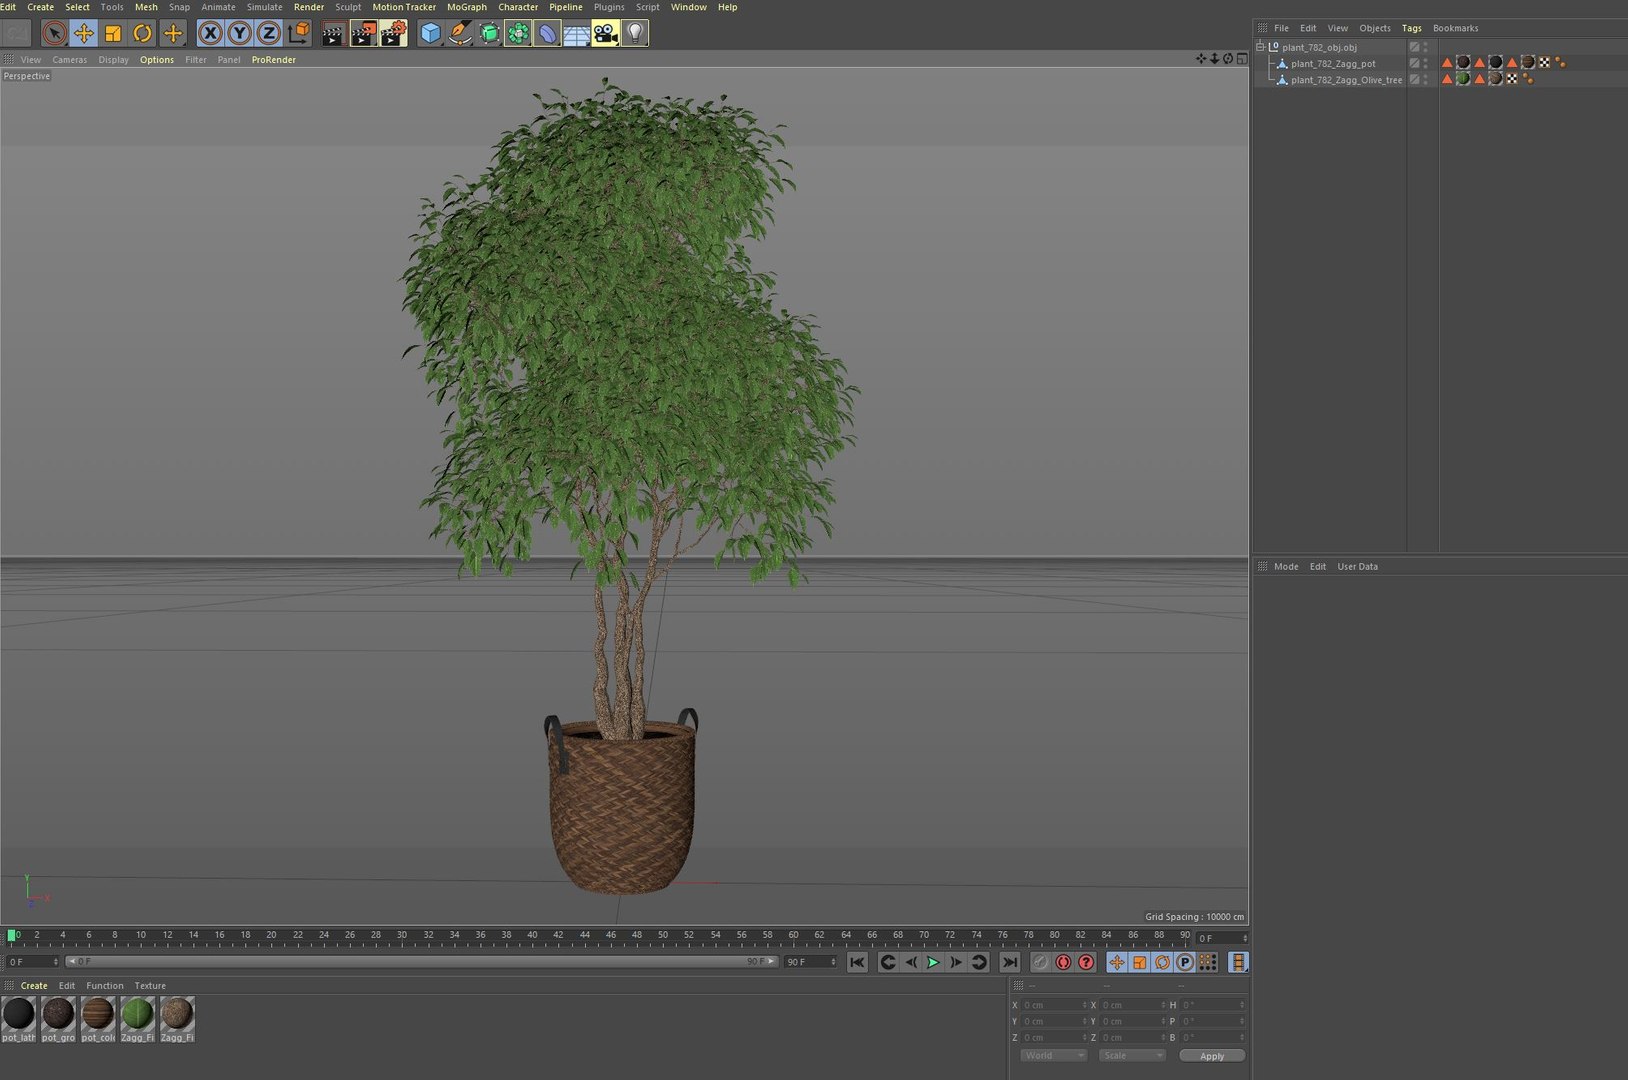Screen dimensions: 1628x1080
Task: Click the viewport pan navigation icon
Action: 1201,59
